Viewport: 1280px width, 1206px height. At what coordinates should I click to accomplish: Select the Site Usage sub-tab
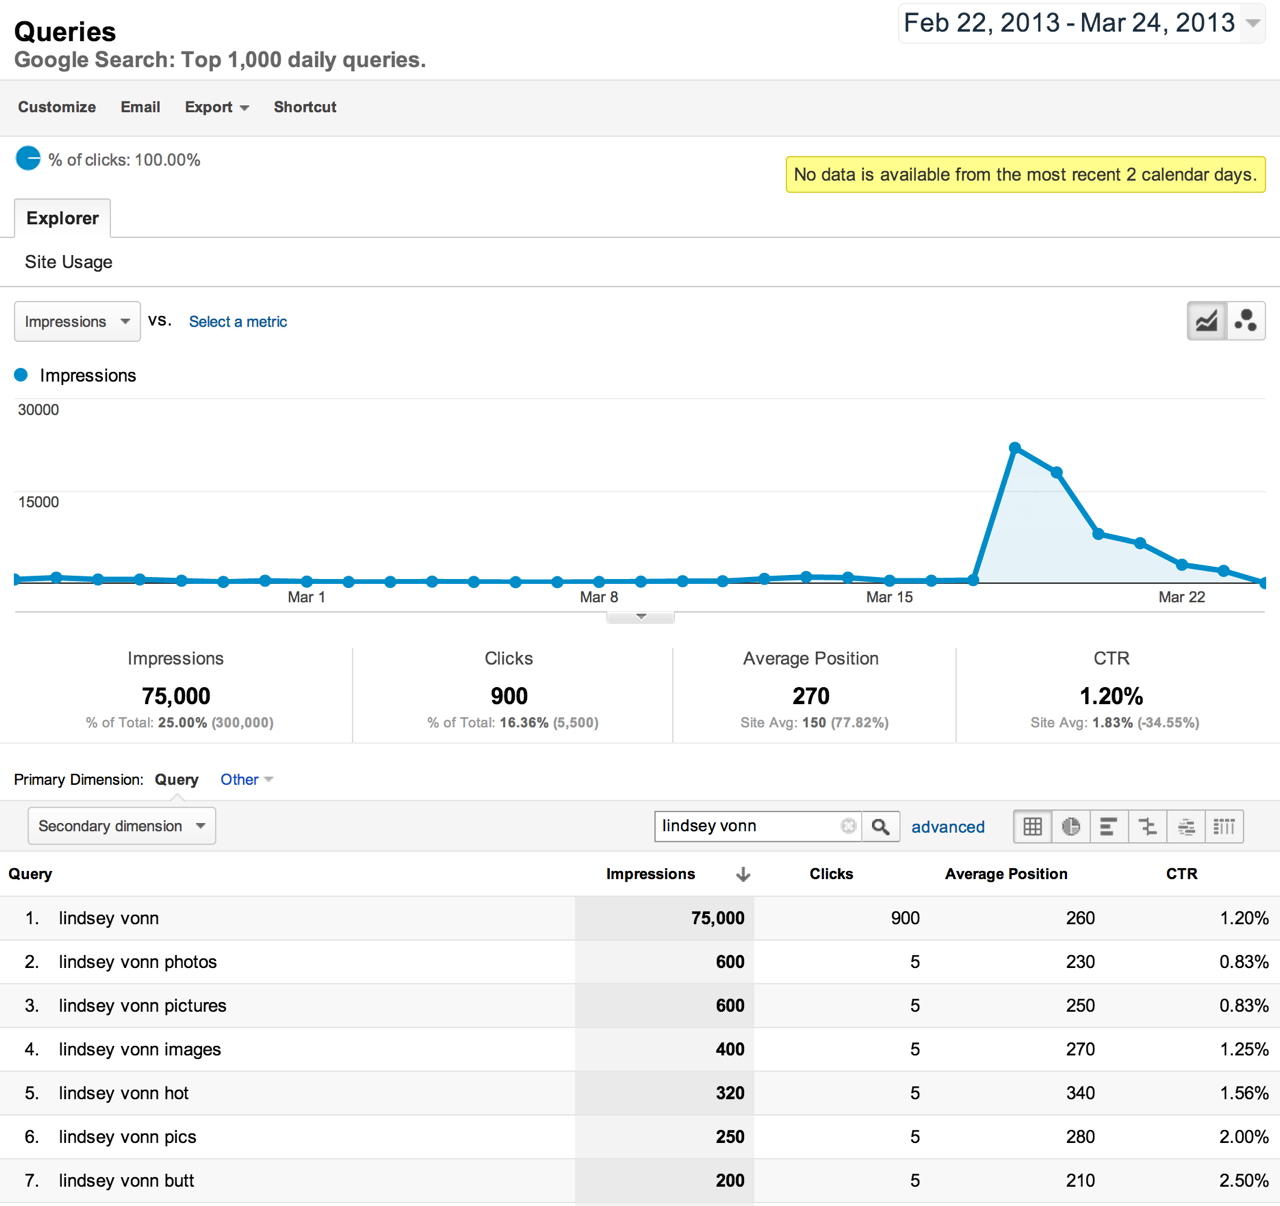coord(68,262)
